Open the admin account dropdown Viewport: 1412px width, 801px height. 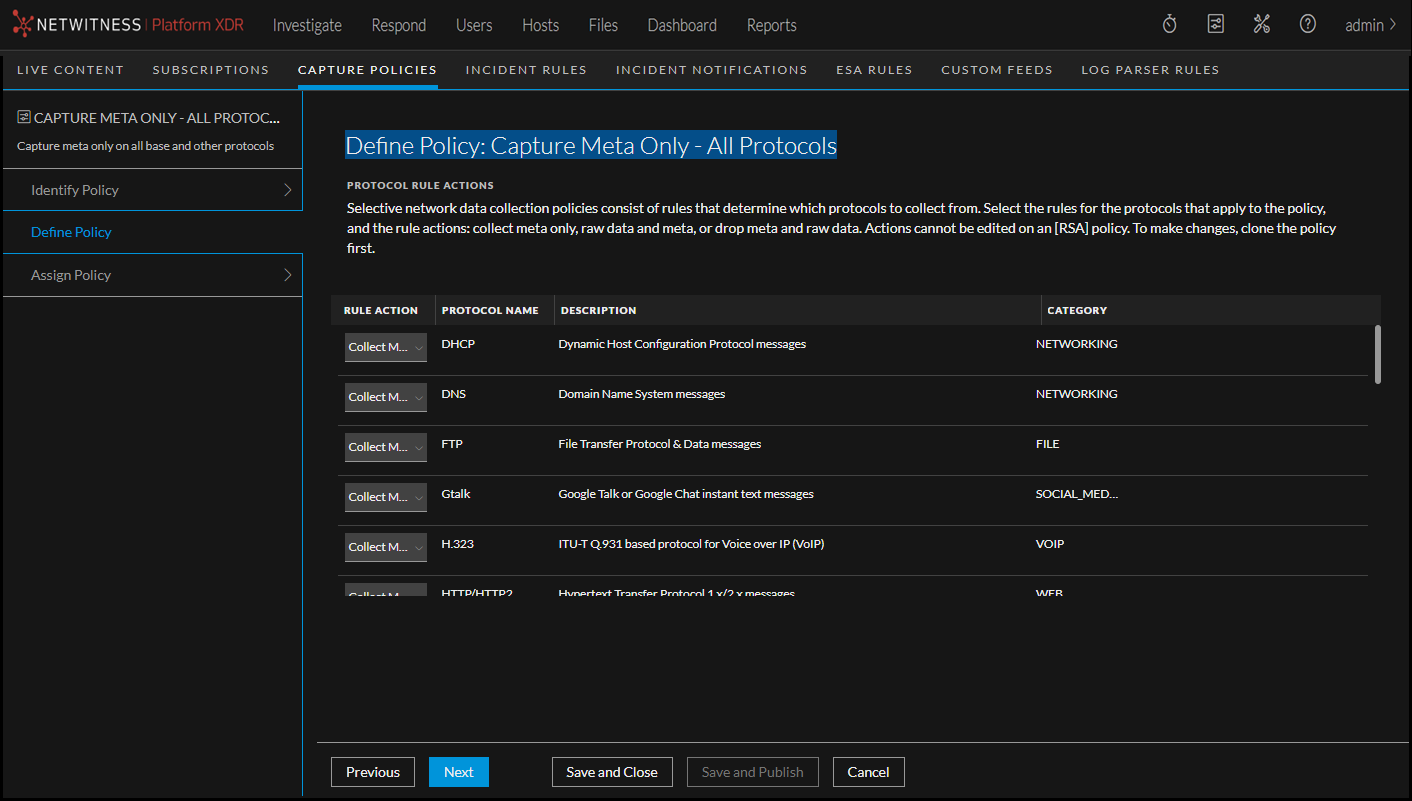[x=1369, y=24]
